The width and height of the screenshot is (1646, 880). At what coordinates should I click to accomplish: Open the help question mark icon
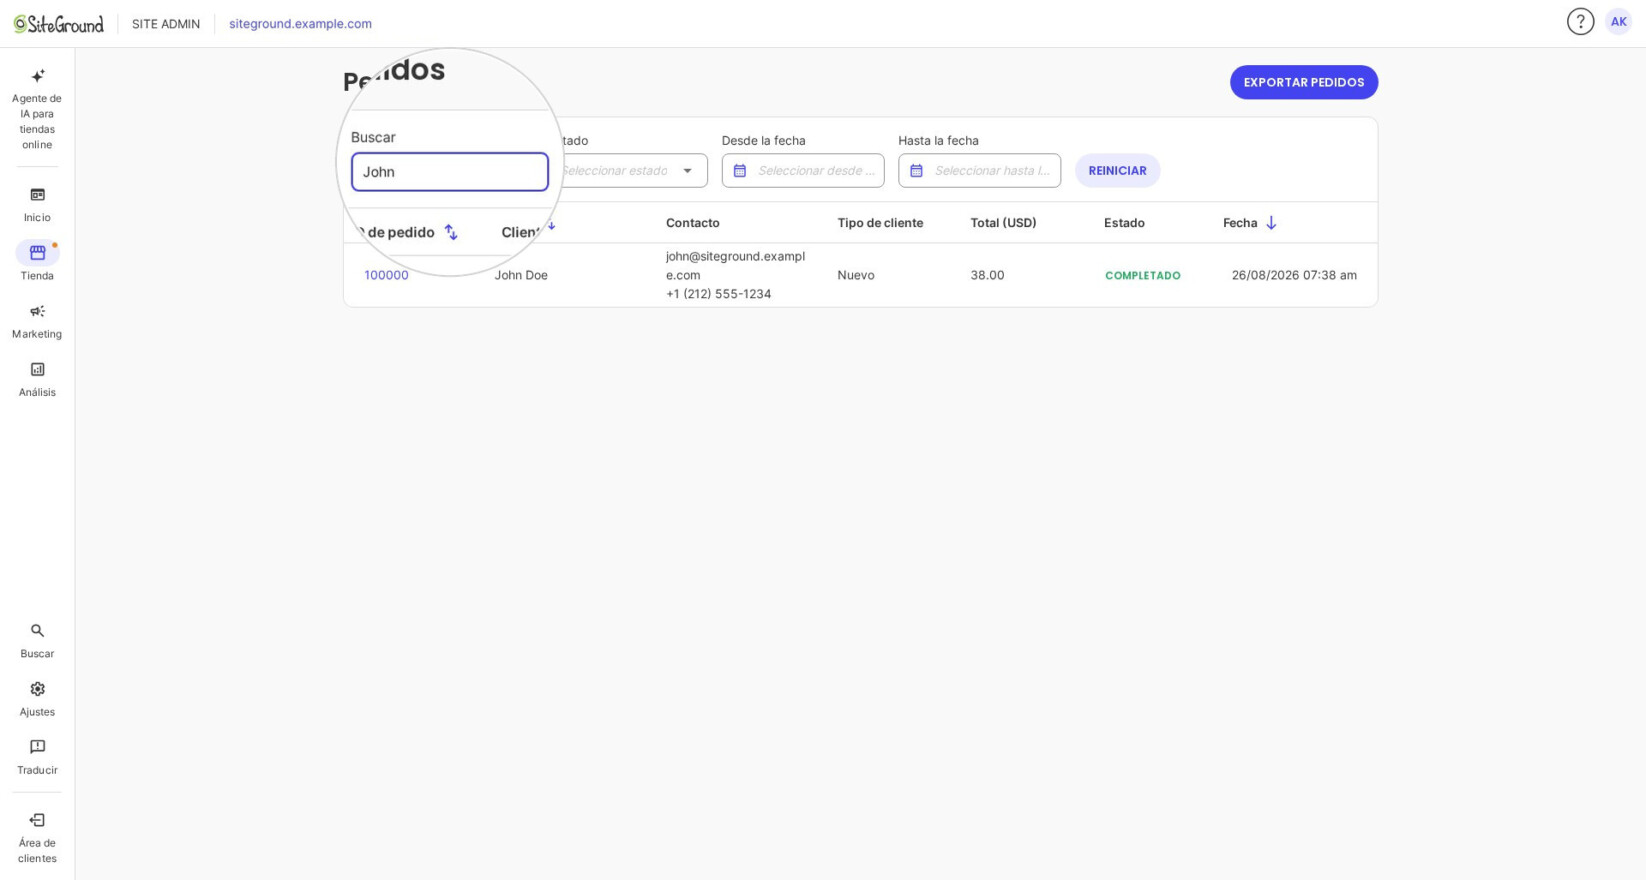pyautogui.click(x=1580, y=22)
